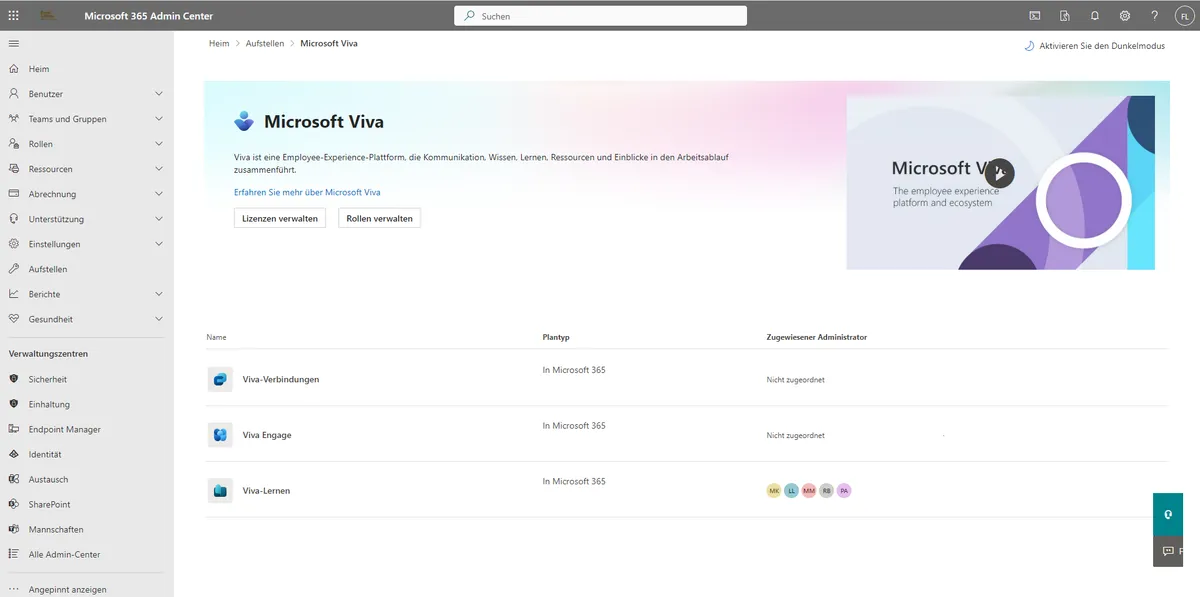Viewport: 1200px width, 597px height.
Task: Collapse the navigation hamburger menu
Action: click(14, 43)
